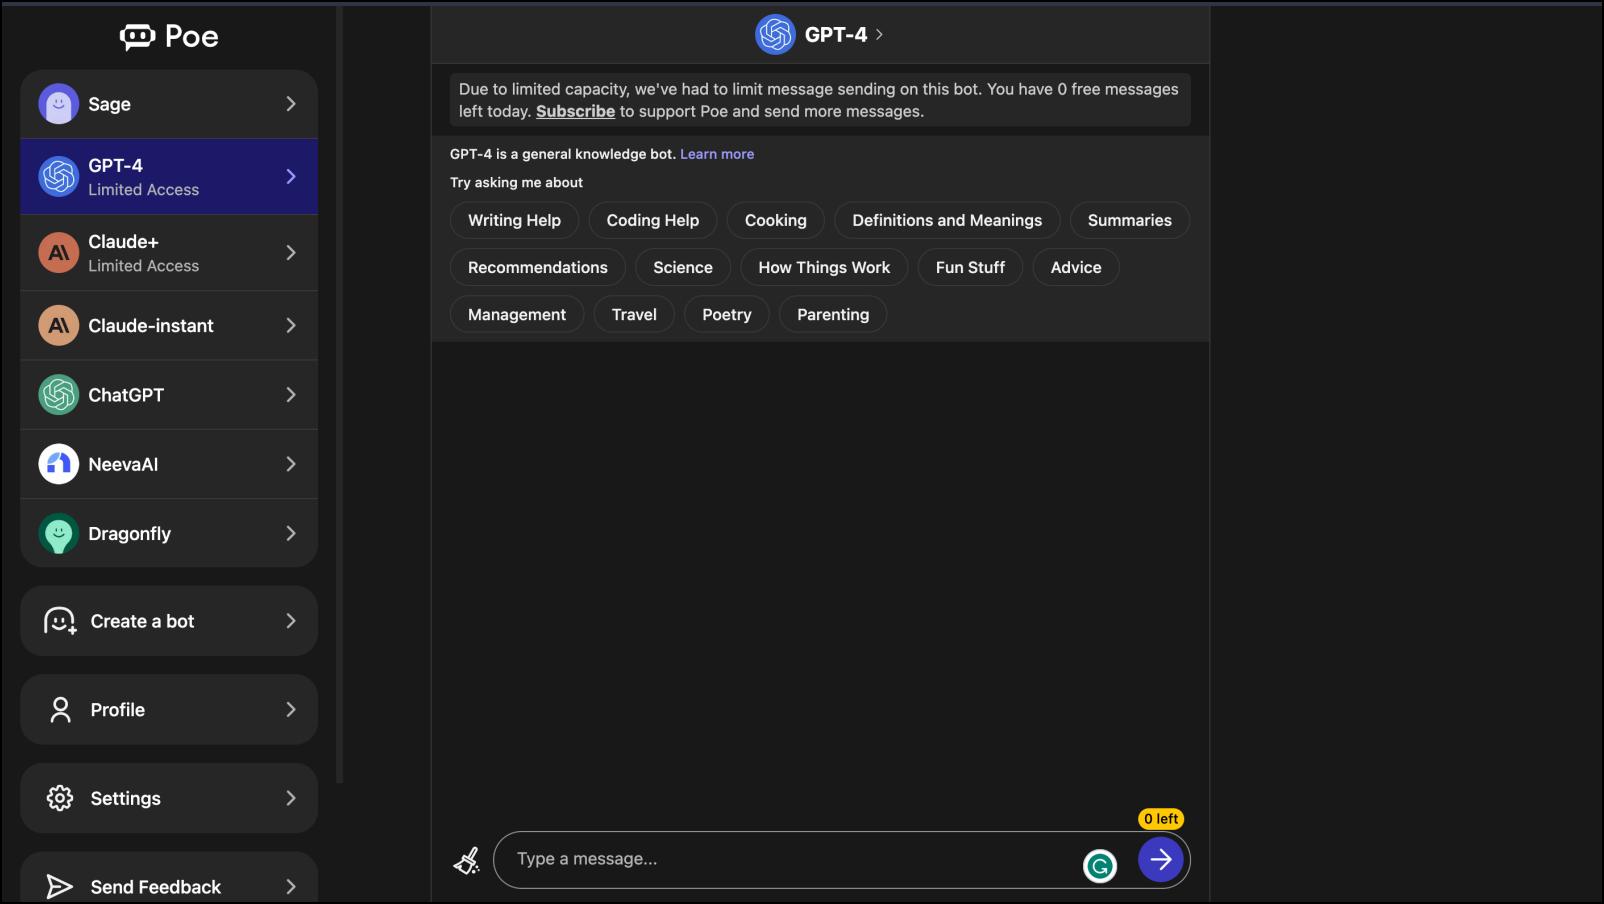Expand the Settings row chevron
Image resolution: width=1604 pixels, height=904 pixels.
pos(291,798)
